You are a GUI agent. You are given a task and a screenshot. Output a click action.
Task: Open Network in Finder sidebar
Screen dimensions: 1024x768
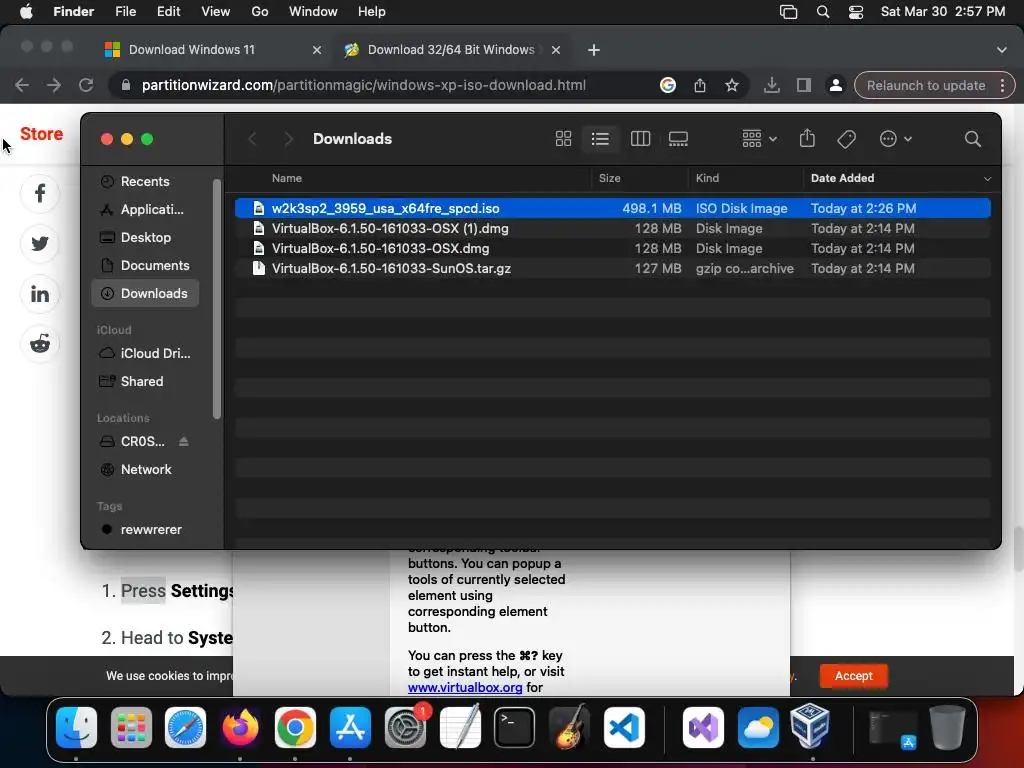145,470
